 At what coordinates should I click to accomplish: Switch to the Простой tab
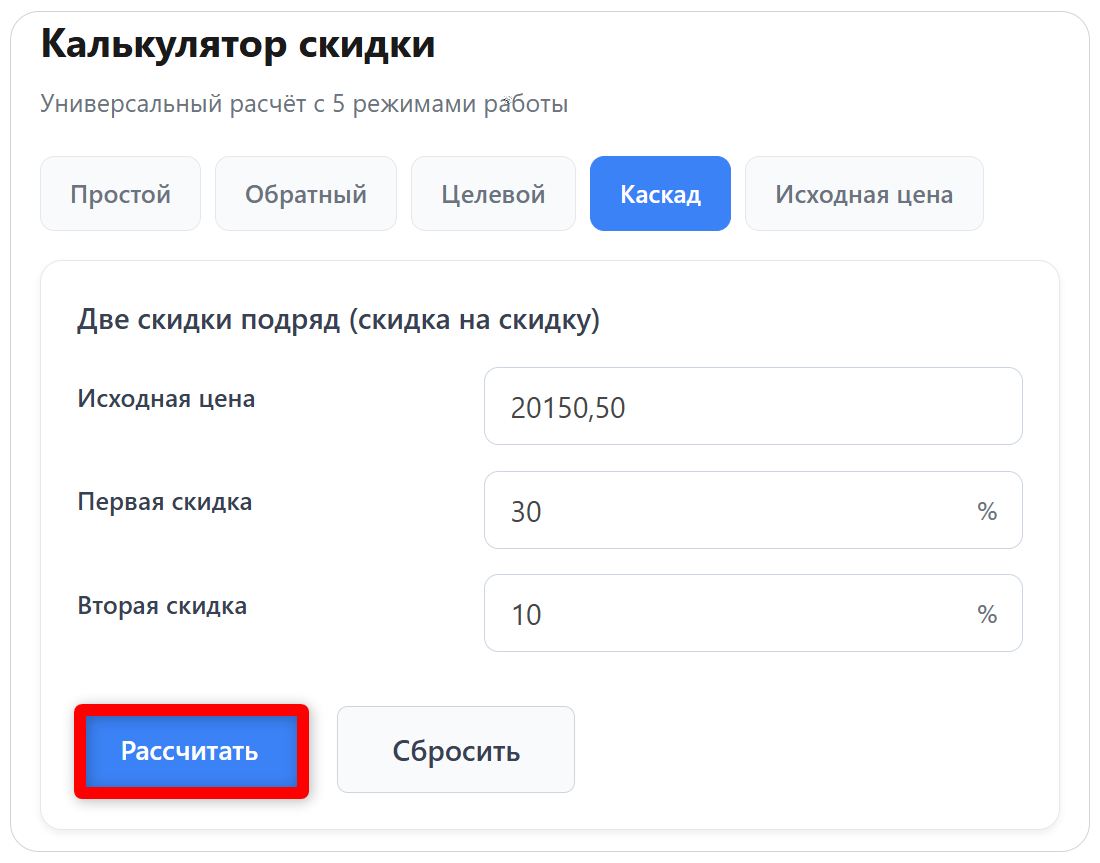[120, 193]
